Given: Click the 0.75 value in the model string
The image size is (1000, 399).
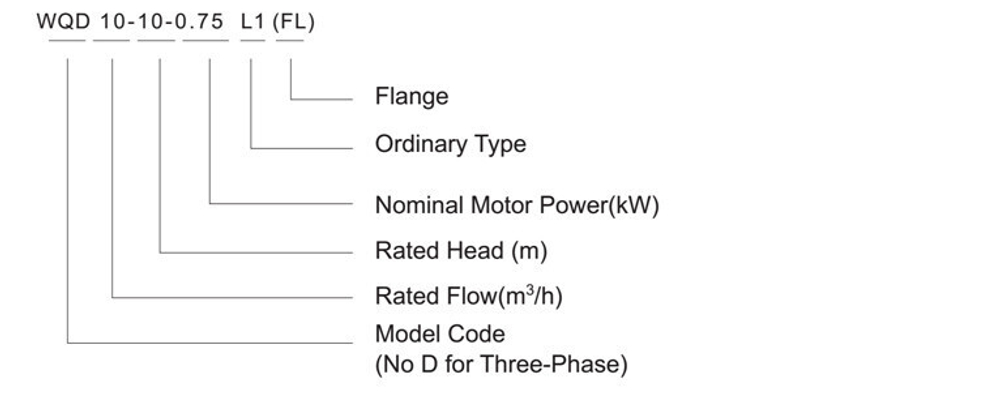Looking at the screenshot, I should click(x=200, y=22).
